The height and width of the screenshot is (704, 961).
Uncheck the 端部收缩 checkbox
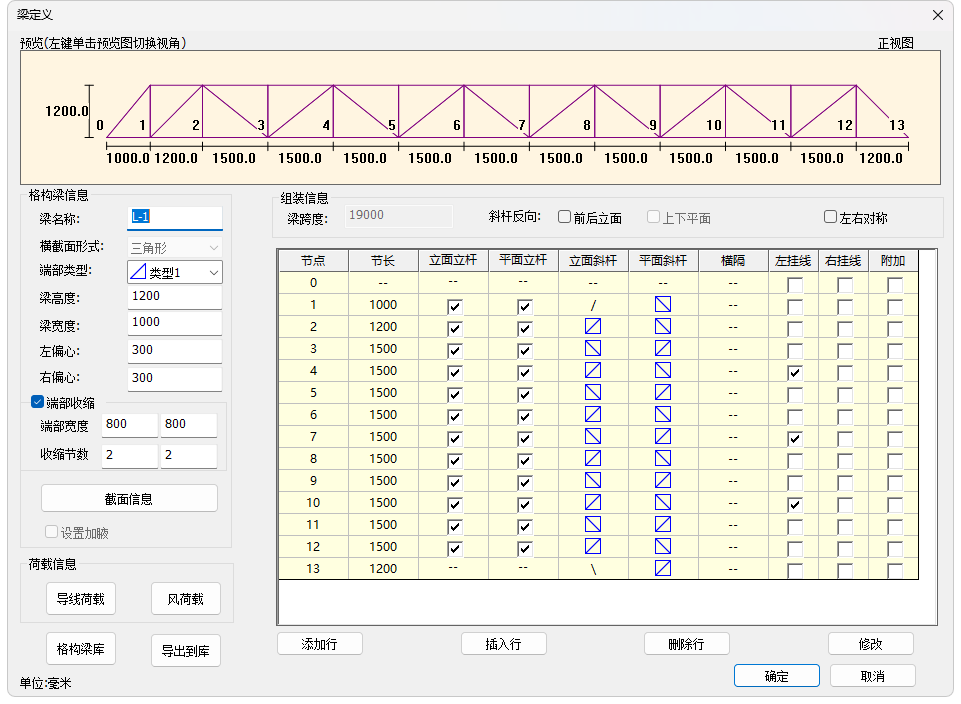tap(38, 402)
